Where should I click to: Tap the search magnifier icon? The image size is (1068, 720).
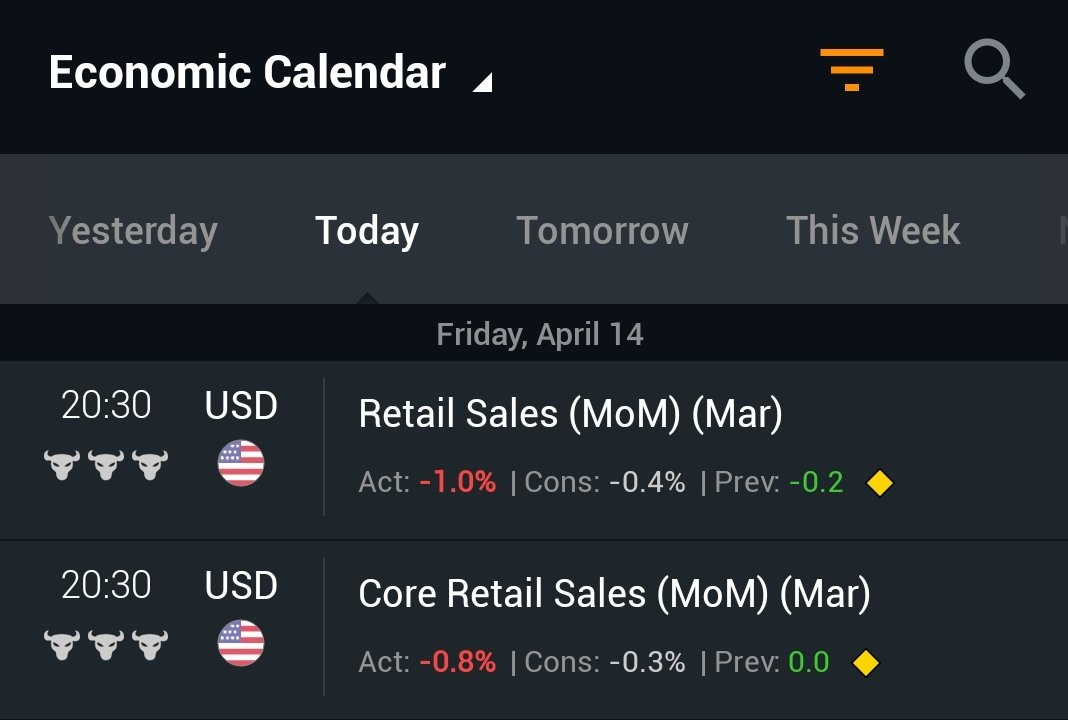pyautogui.click(x=993, y=72)
